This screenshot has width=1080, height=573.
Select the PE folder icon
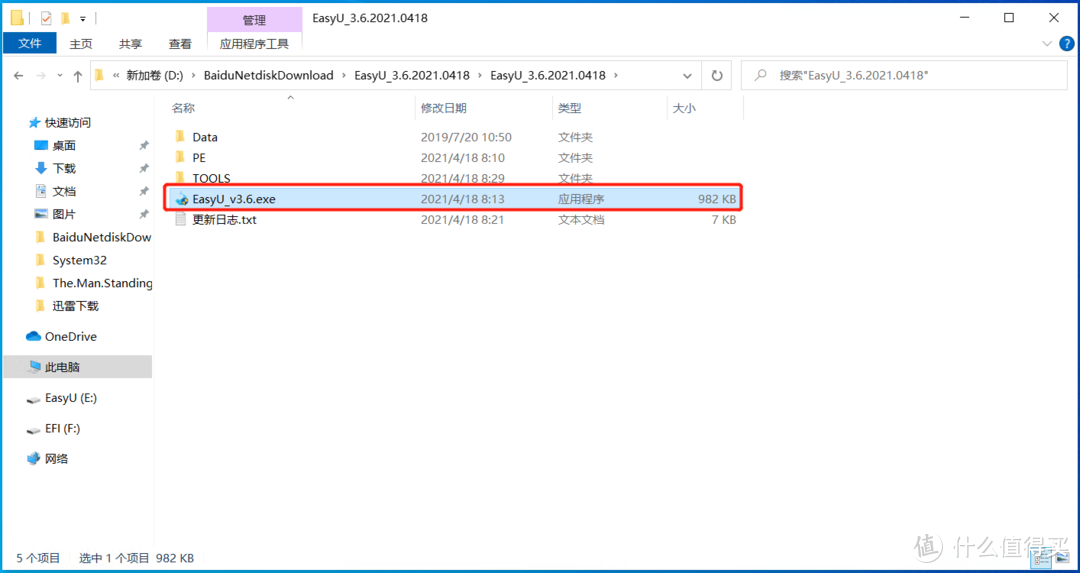180,158
